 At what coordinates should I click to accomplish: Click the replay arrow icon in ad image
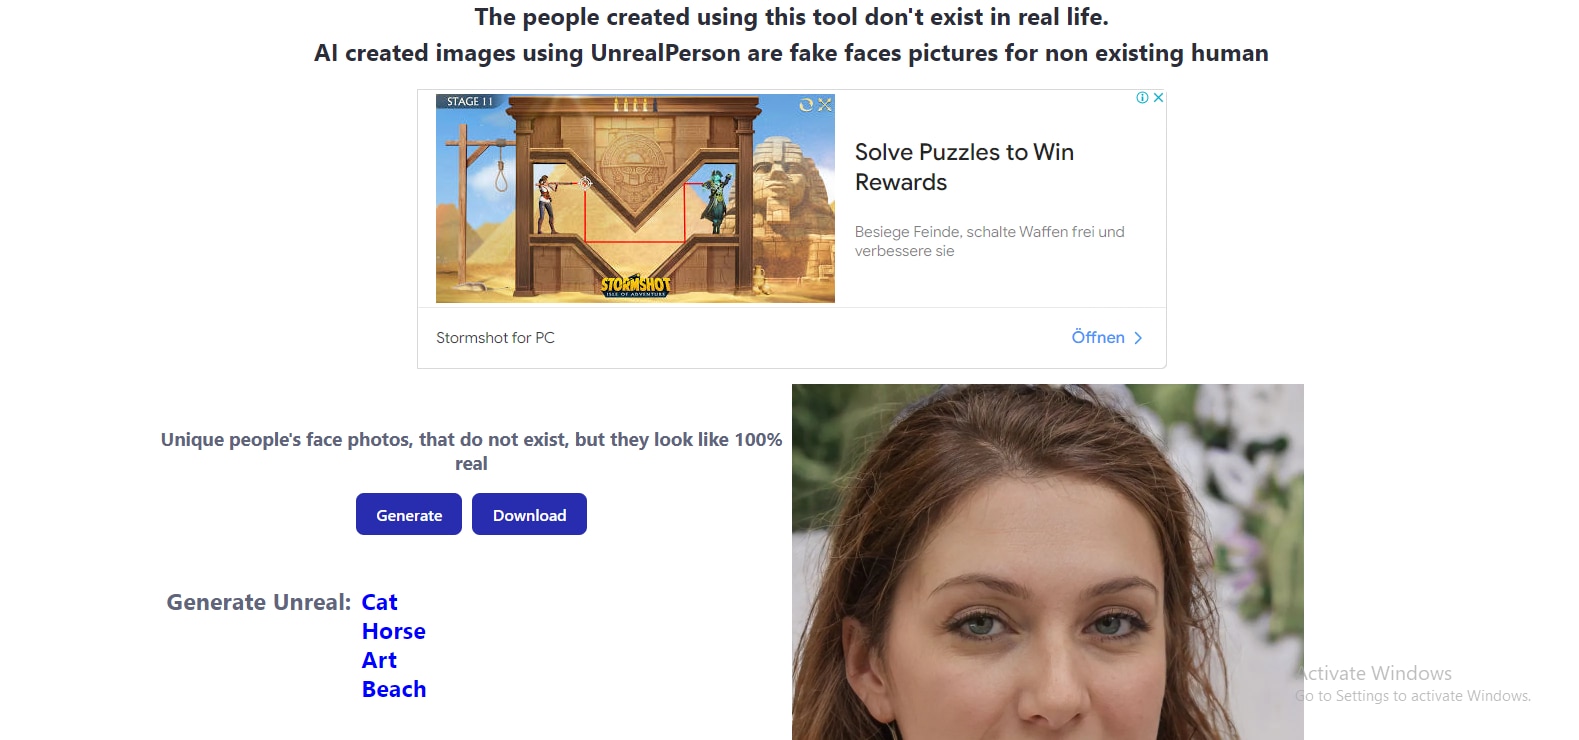click(x=806, y=104)
